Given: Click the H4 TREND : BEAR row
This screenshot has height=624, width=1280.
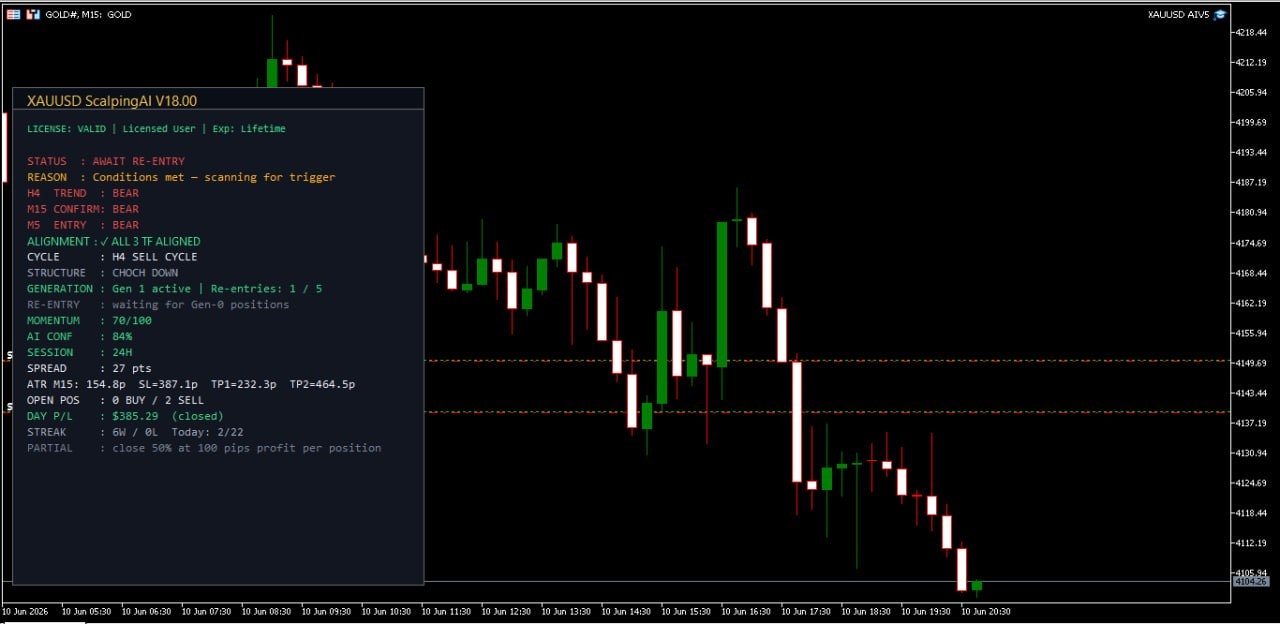Looking at the screenshot, I should [83, 193].
